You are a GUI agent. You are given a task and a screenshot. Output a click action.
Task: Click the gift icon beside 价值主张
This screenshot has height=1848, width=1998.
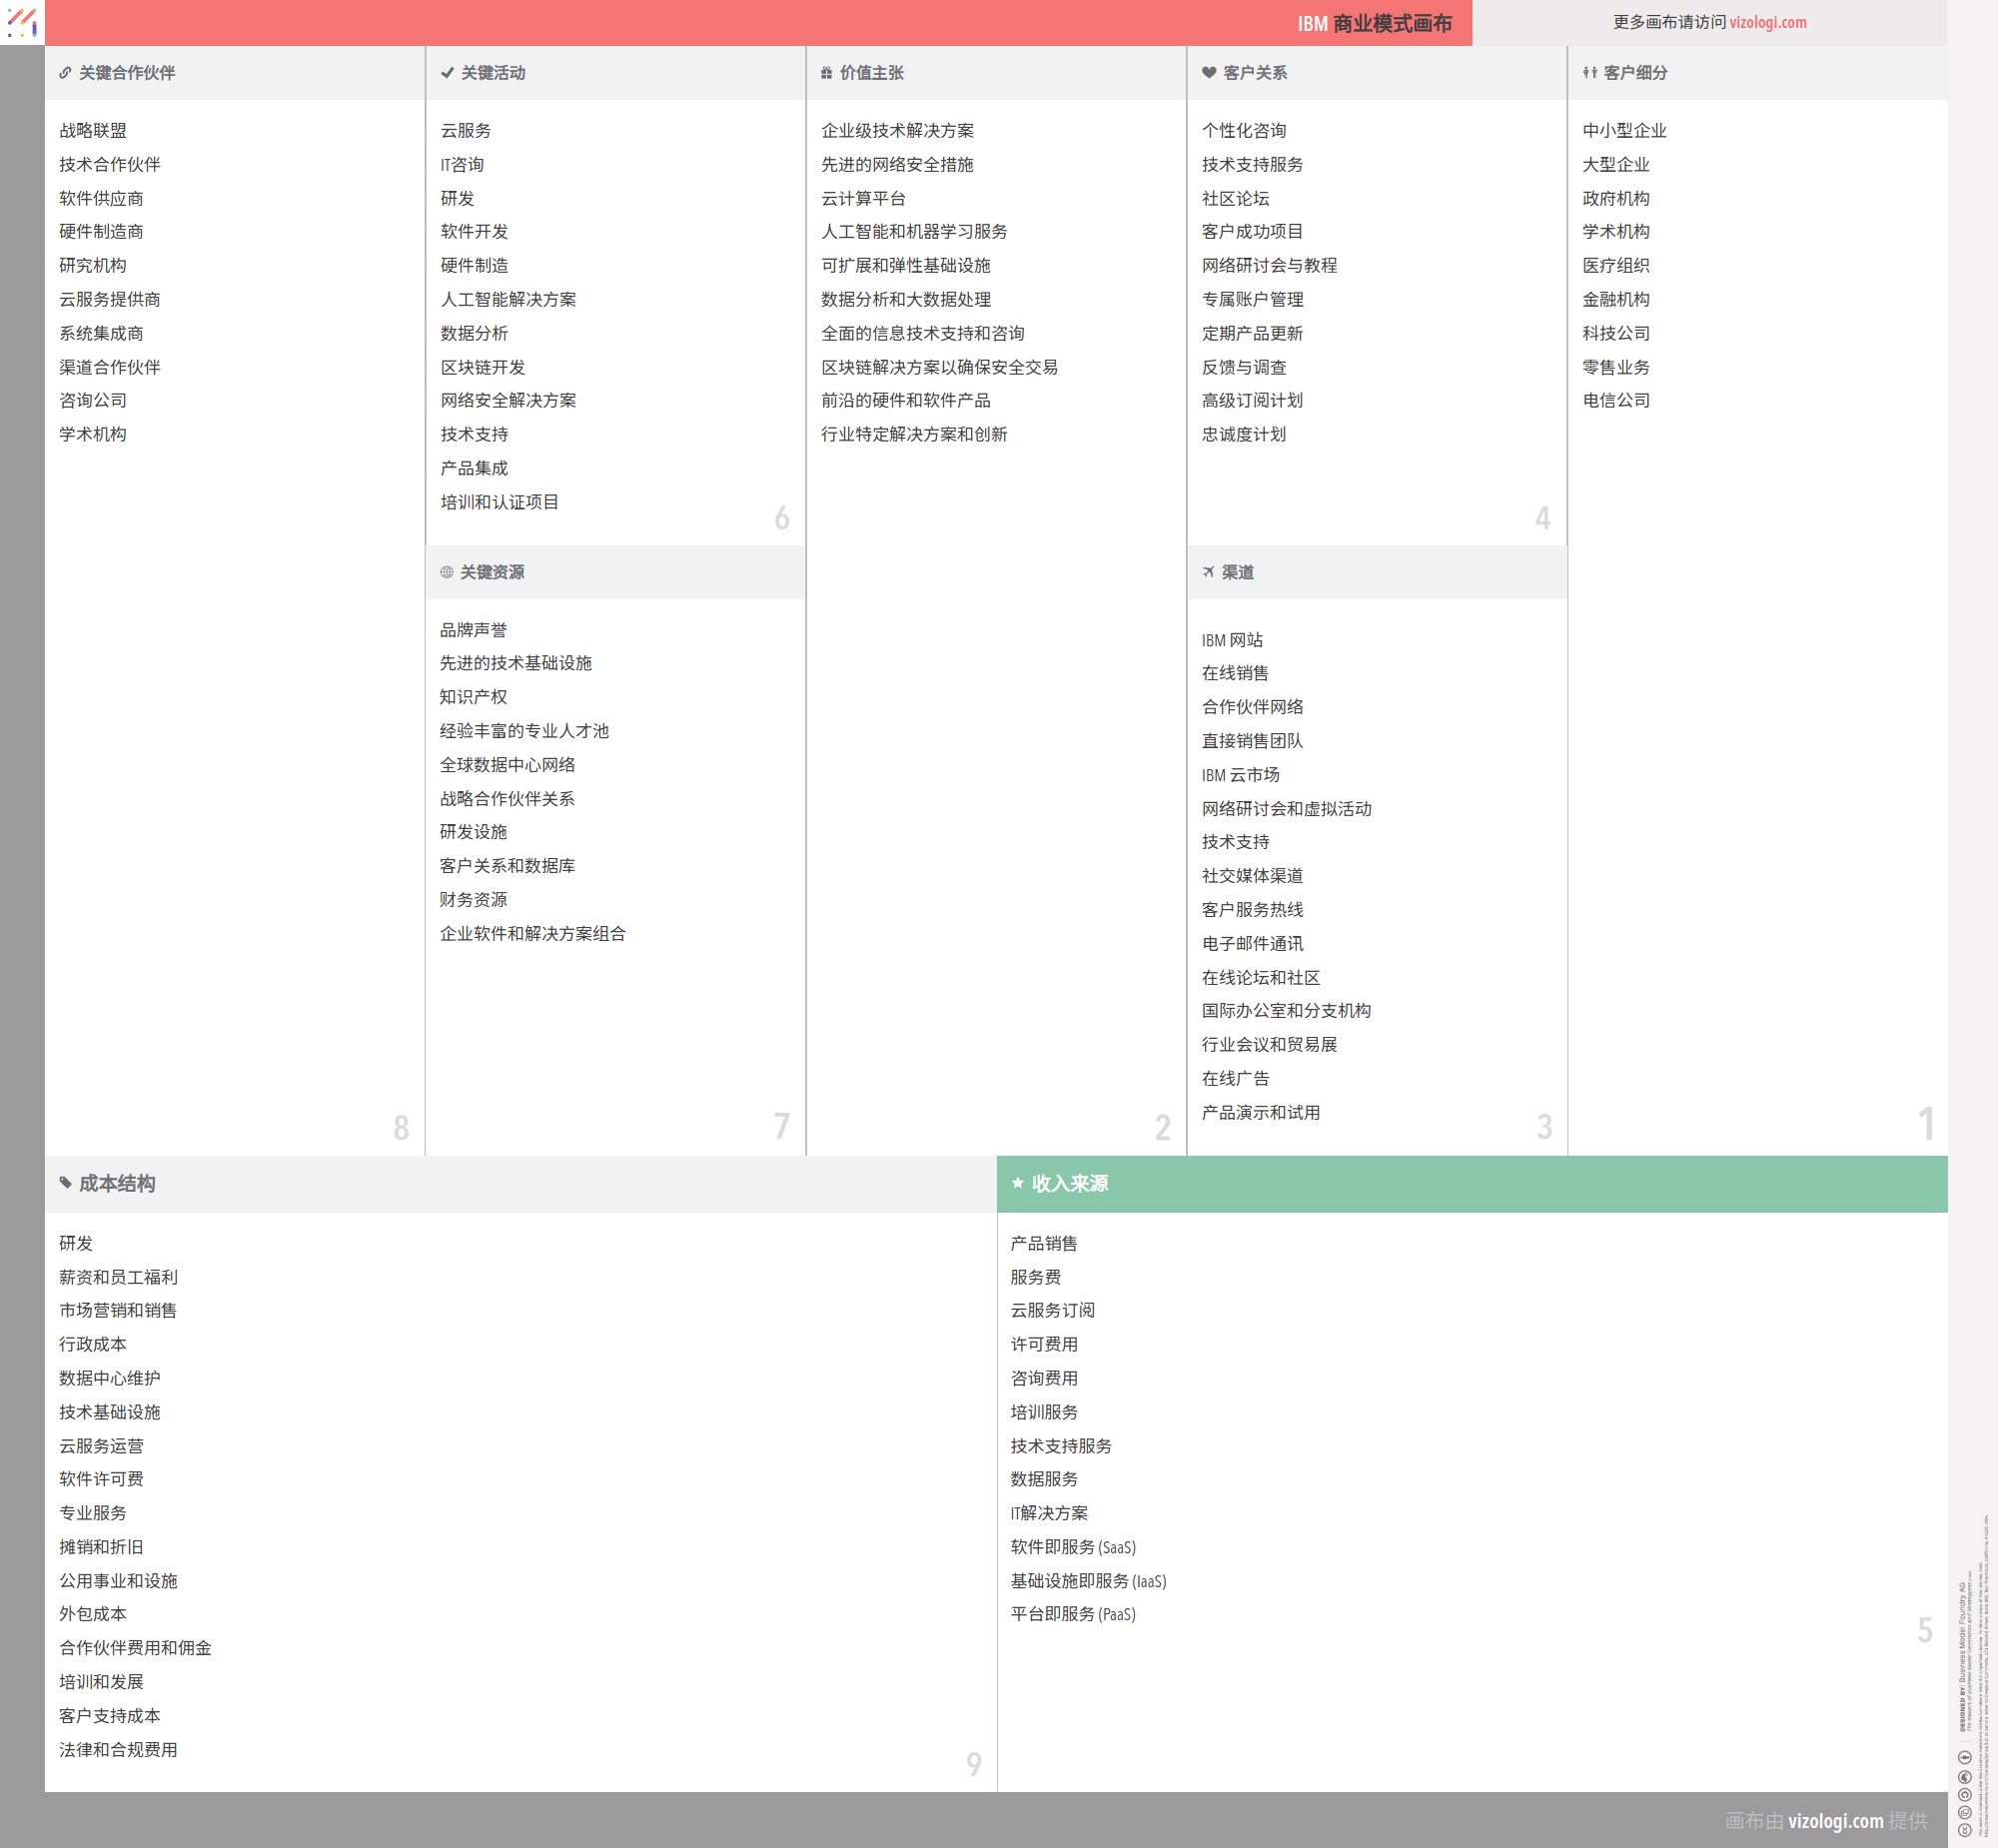pos(826,73)
